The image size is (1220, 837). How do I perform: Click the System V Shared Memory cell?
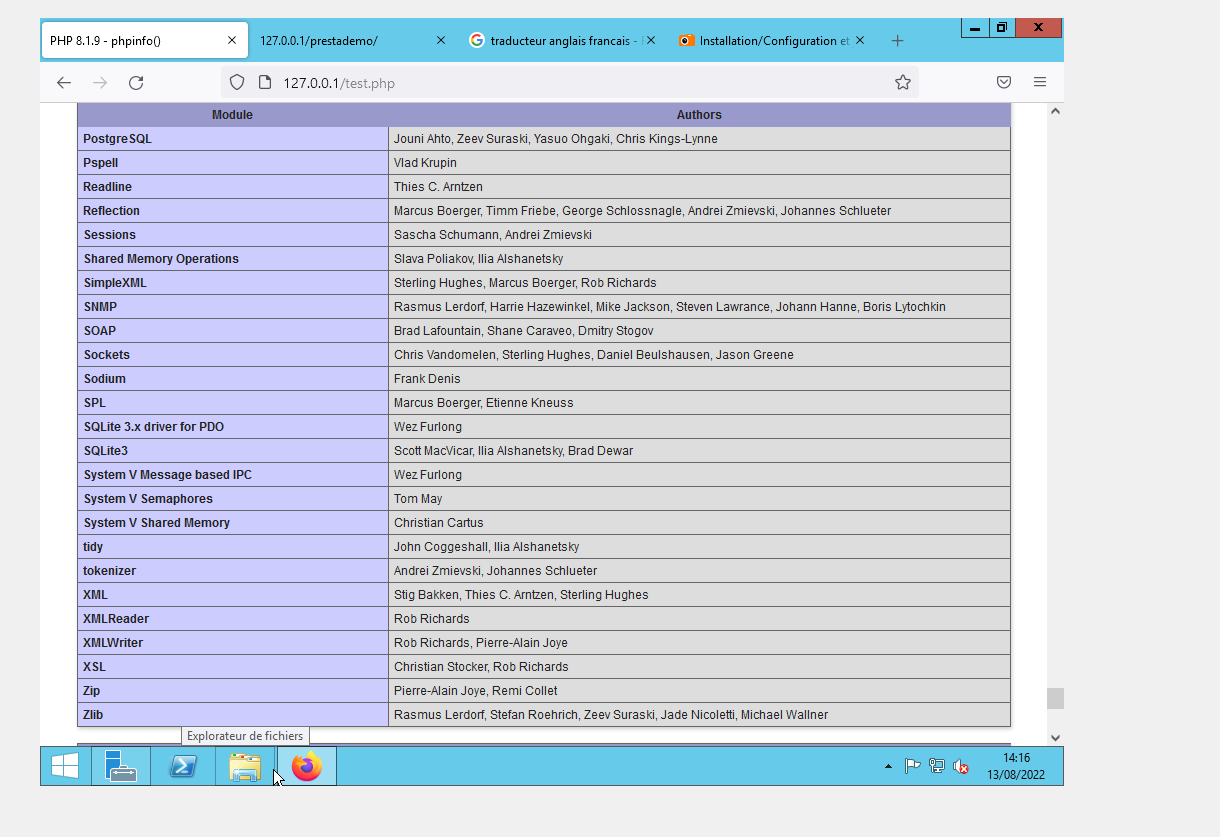tap(233, 523)
